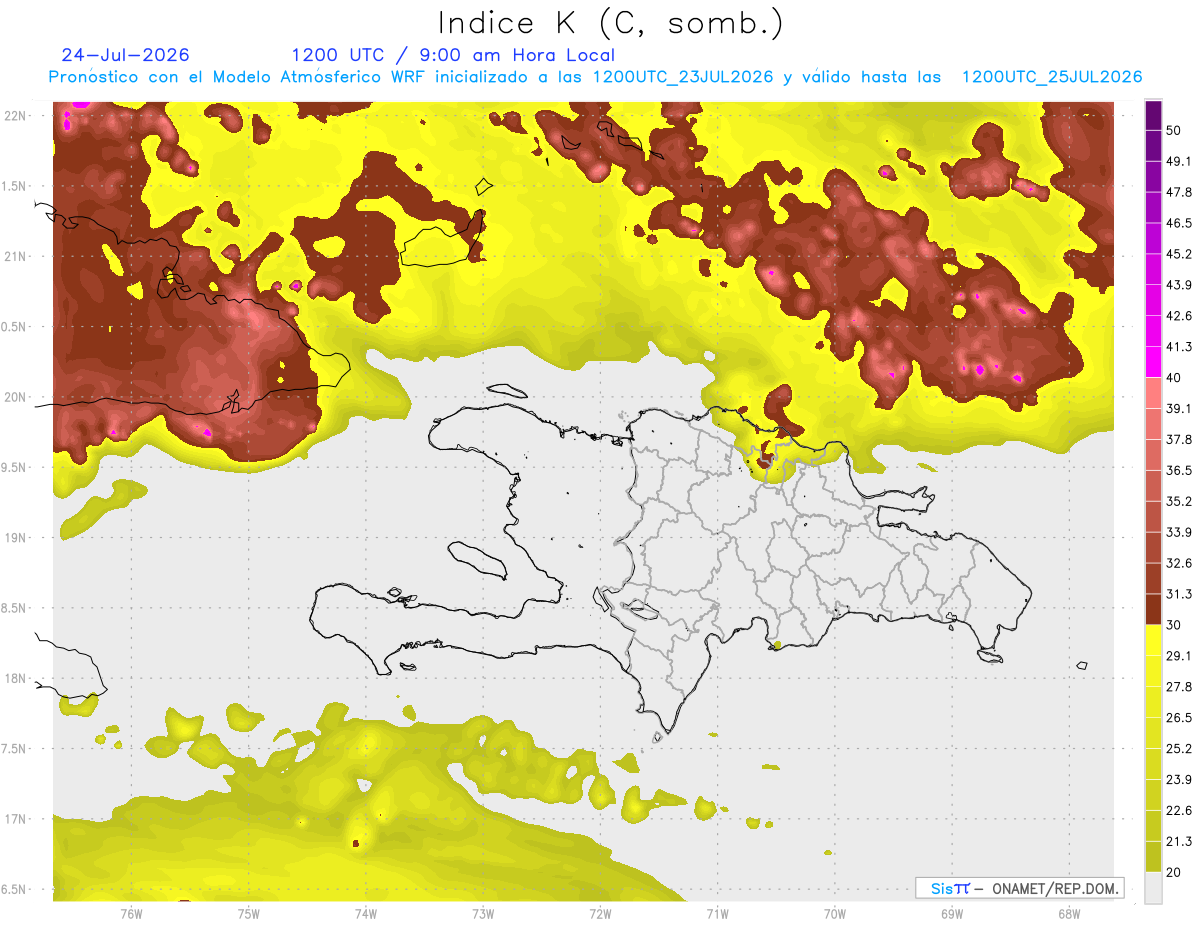Click the '68W' longitude label
Viewport: 1200px width, 927px height.
(x=1069, y=913)
